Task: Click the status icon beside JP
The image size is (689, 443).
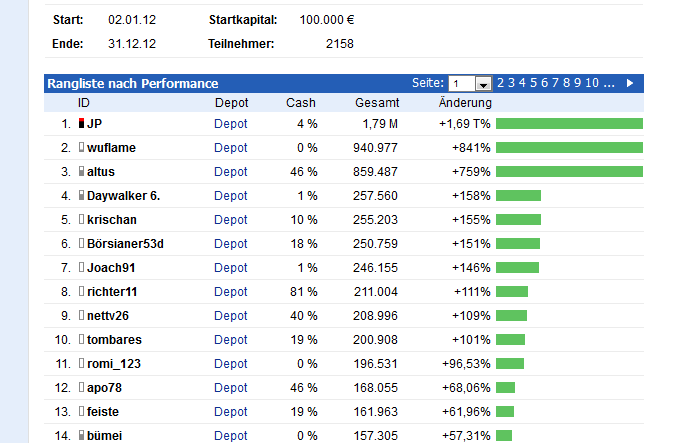Action: pos(82,124)
